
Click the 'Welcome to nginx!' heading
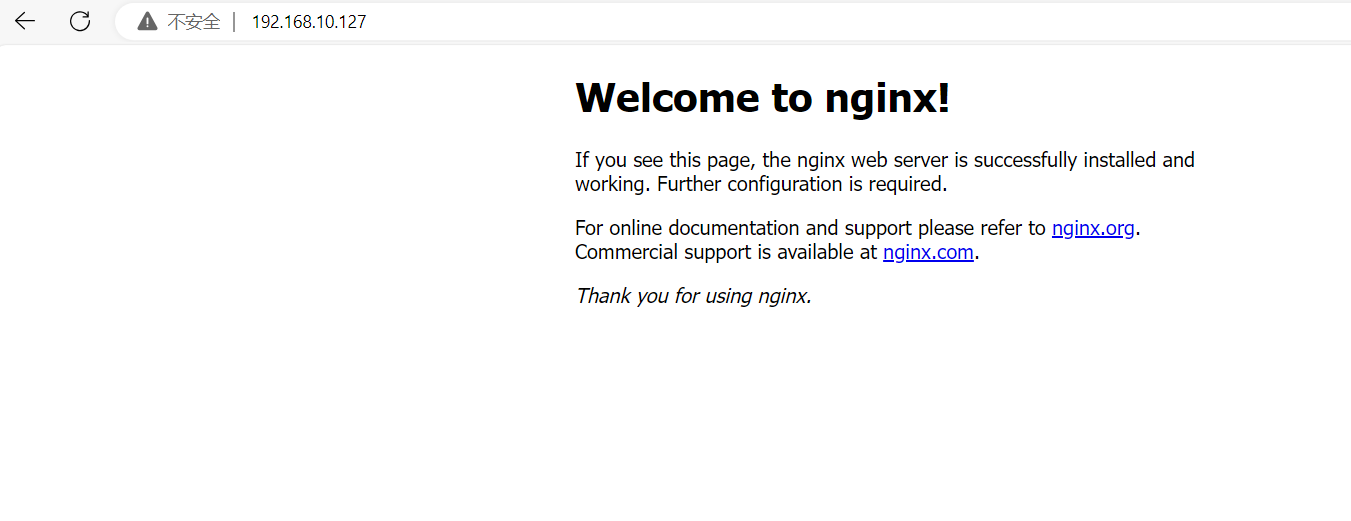tap(762, 98)
